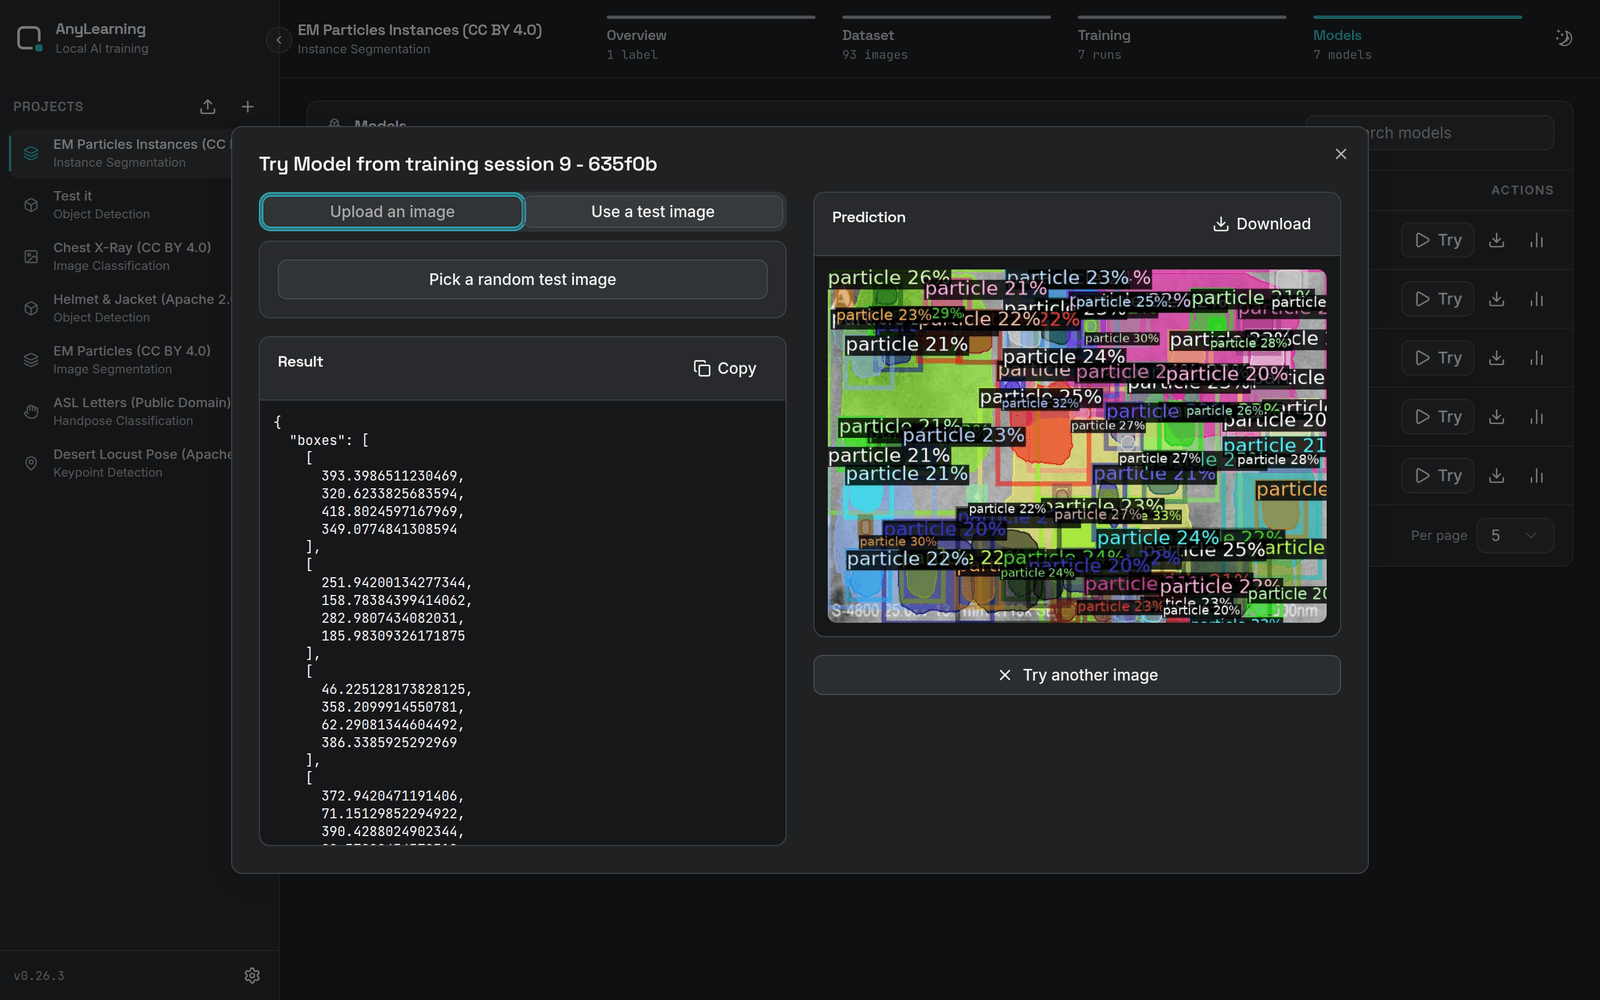Open the Overview tab
Viewport: 1600px width, 1000px height.
(x=710, y=40)
